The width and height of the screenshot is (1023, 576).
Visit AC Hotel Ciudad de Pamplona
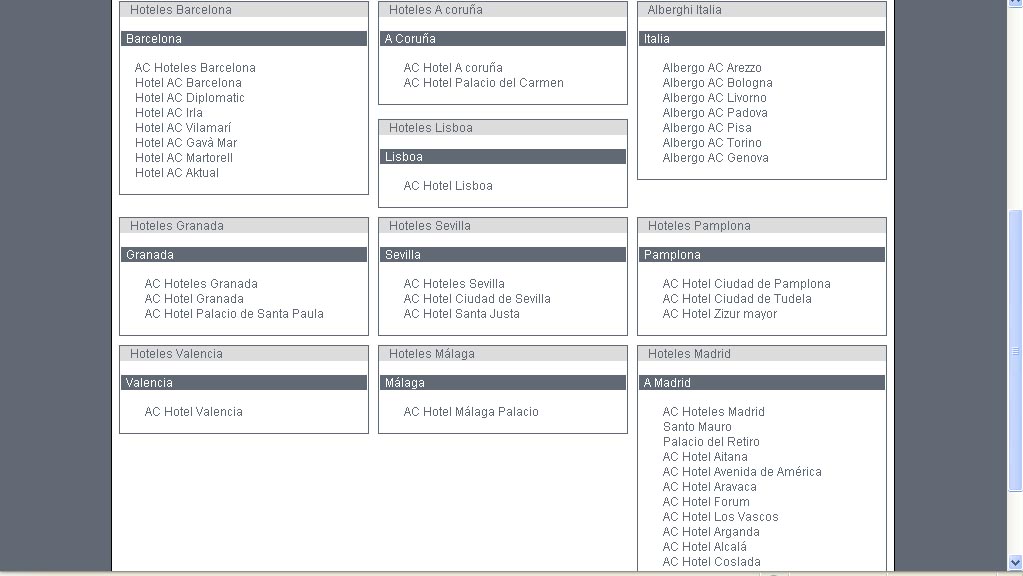[746, 284]
